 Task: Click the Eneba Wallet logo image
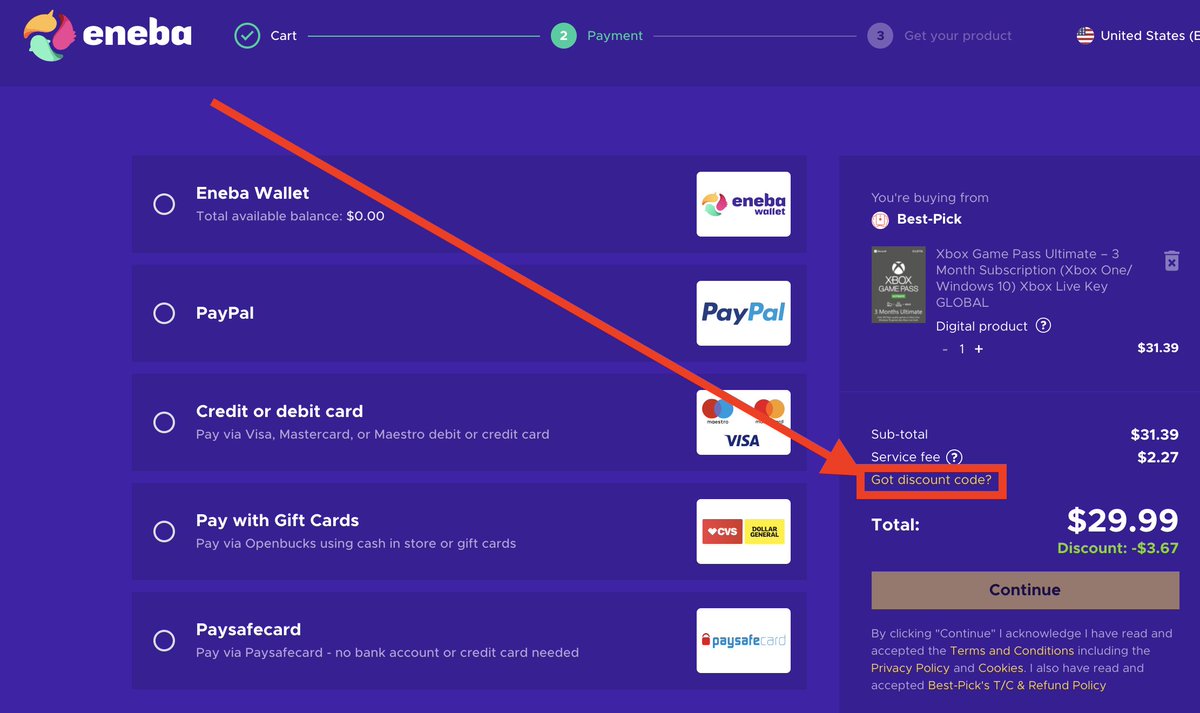(x=743, y=204)
